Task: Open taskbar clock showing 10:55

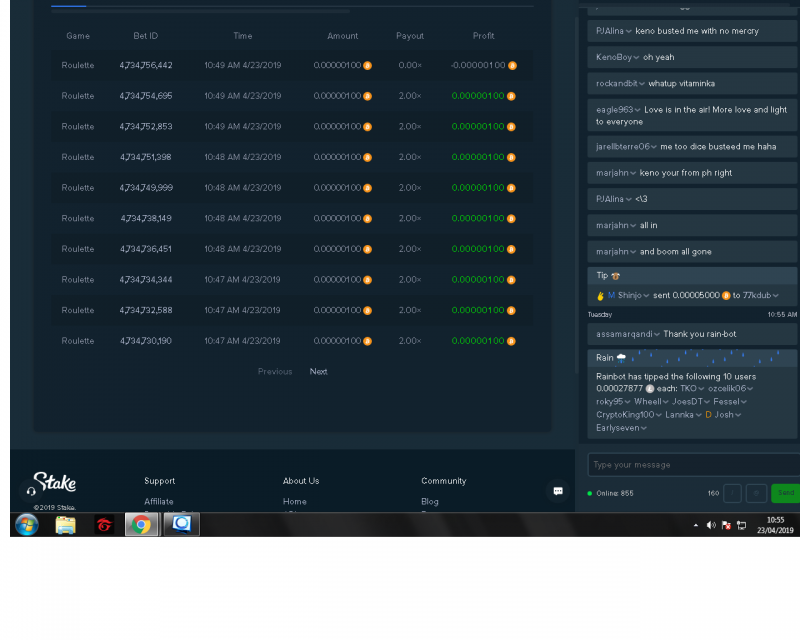Action: pyautogui.click(x=775, y=525)
